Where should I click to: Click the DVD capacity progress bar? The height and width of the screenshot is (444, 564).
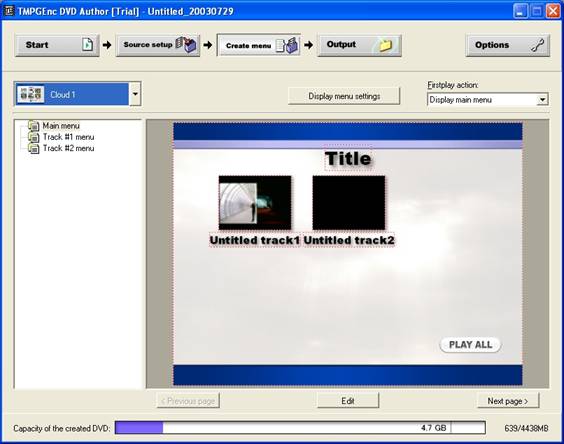pyautogui.click(x=300, y=428)
